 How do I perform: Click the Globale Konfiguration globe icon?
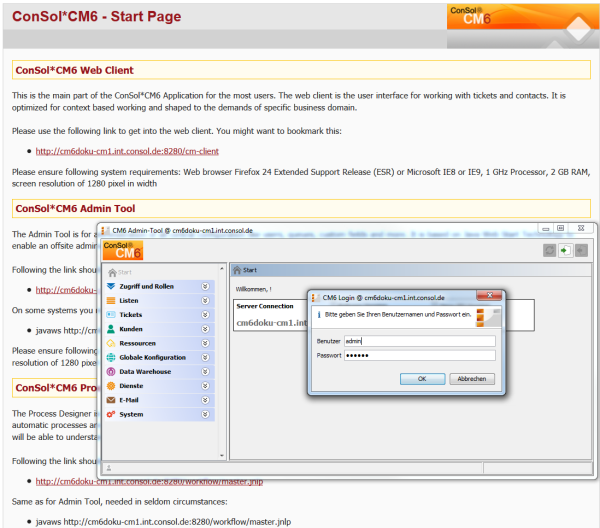tap(111, 357)
